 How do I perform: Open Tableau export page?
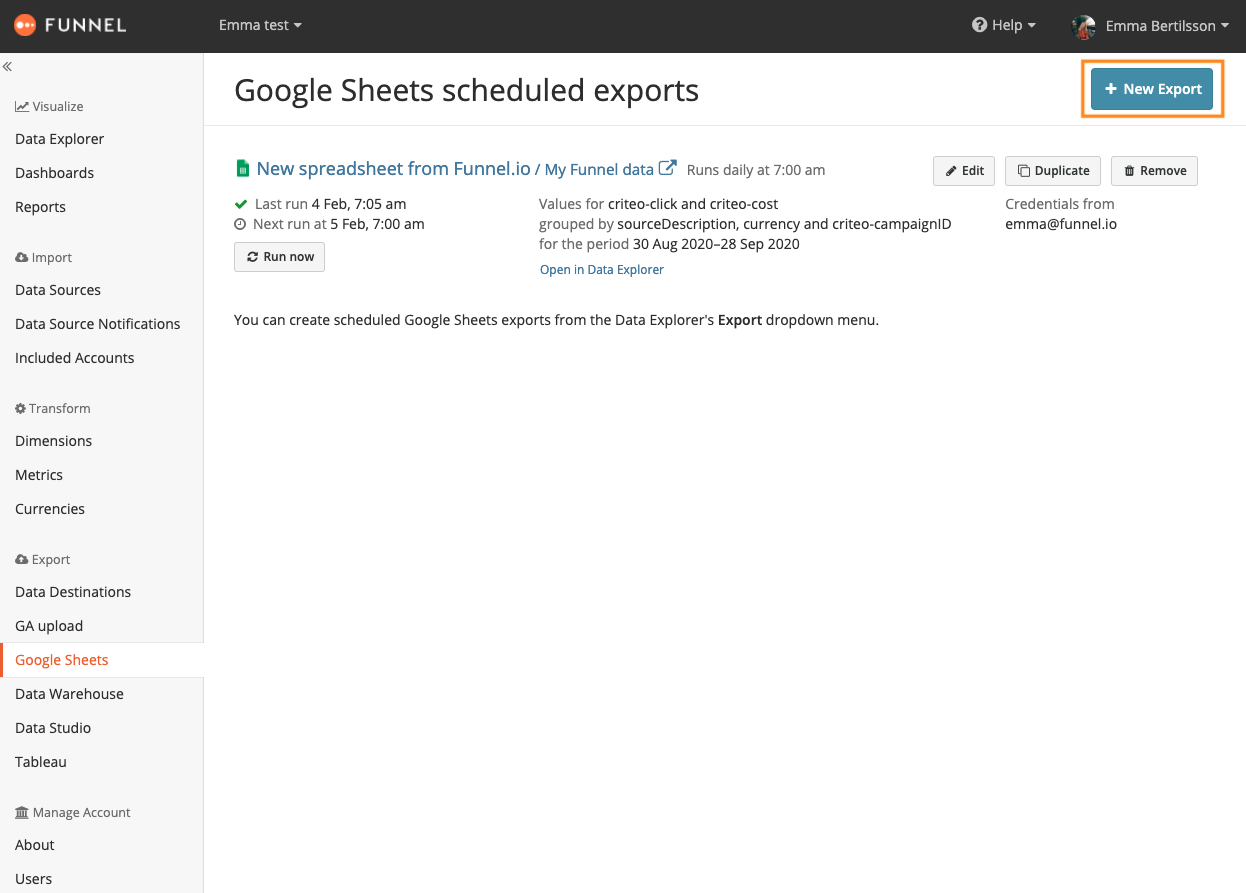click(x=41, y=762)
